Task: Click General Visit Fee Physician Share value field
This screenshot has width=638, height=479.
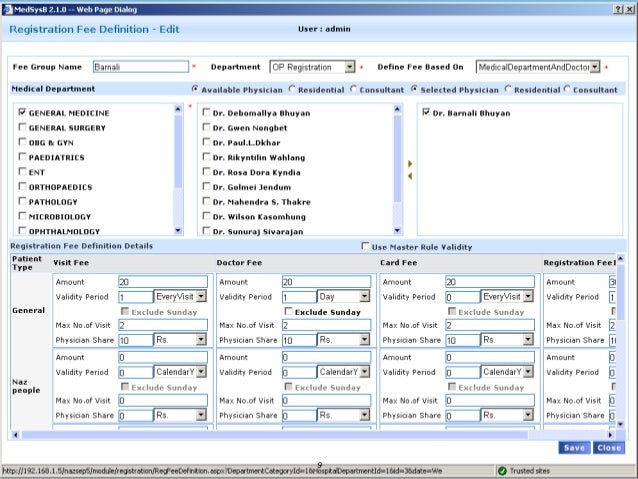Action: 136,340
